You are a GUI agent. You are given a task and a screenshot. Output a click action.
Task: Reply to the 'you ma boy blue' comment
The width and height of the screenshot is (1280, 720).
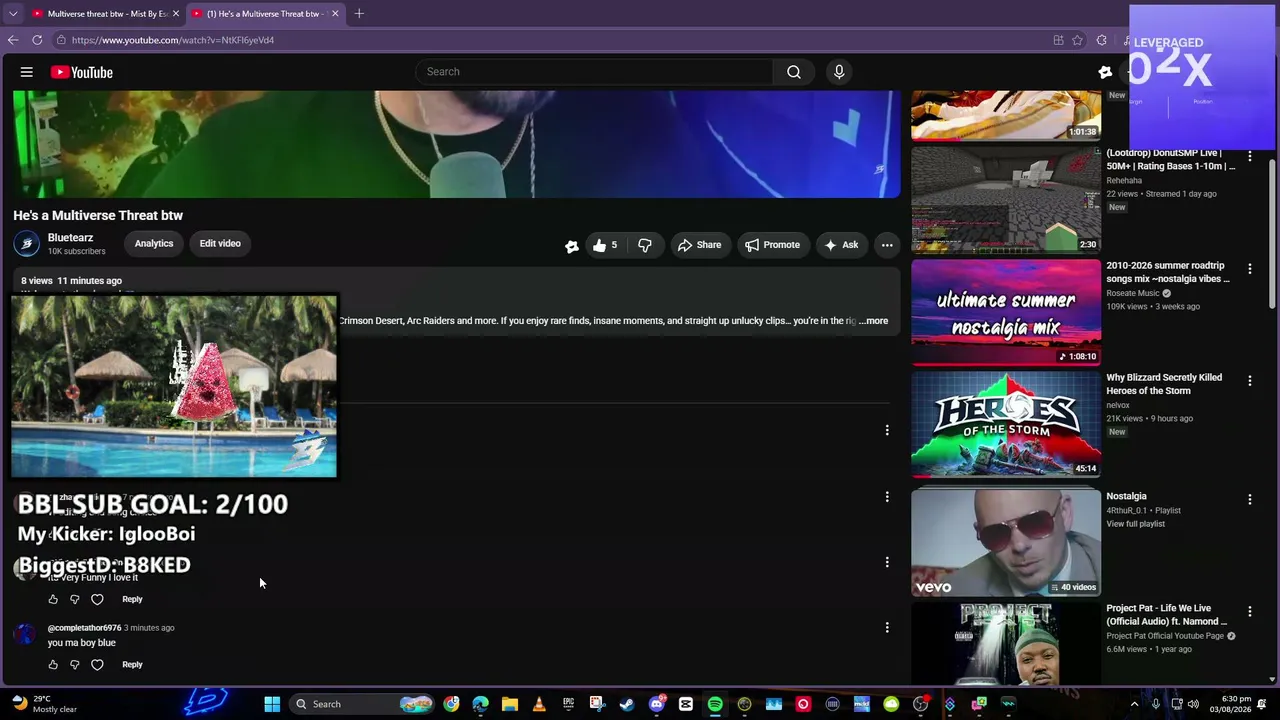pyautogui.click(x=132, y=664)
